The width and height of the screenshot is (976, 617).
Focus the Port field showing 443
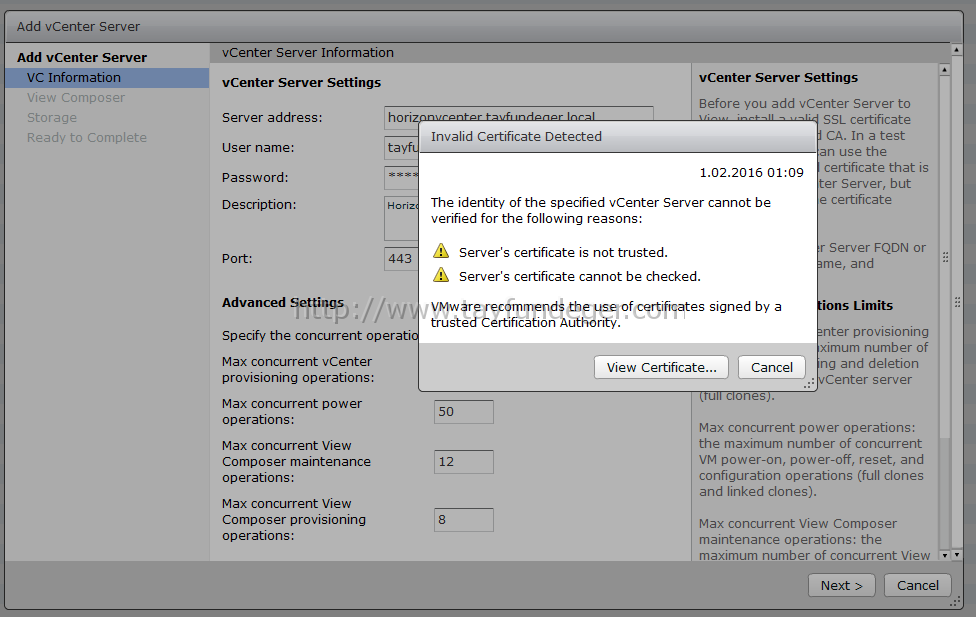tap(401, 258)
